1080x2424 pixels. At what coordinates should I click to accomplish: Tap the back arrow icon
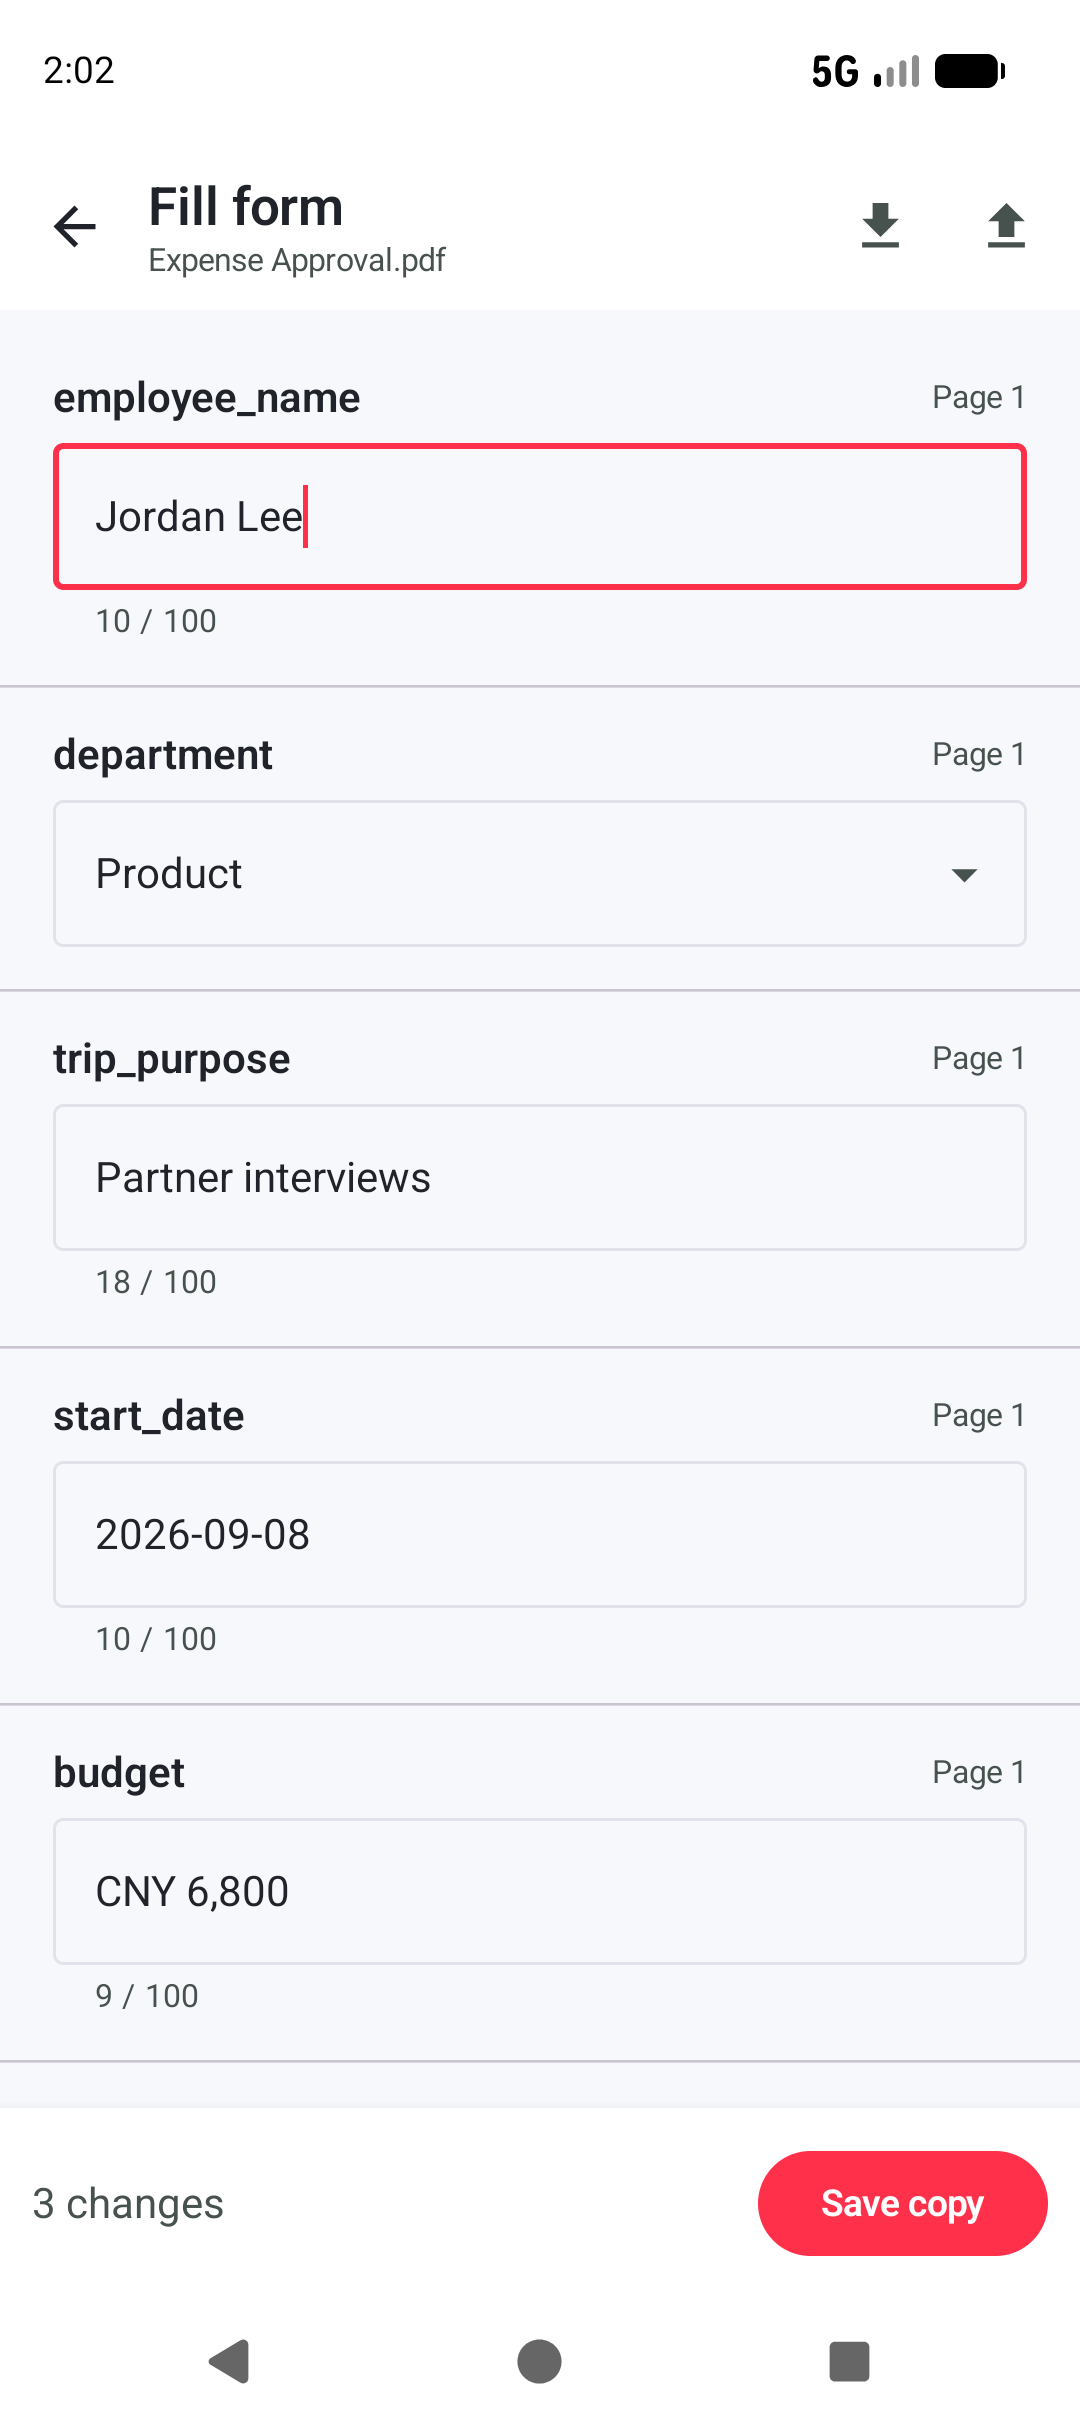coord(75,226)
